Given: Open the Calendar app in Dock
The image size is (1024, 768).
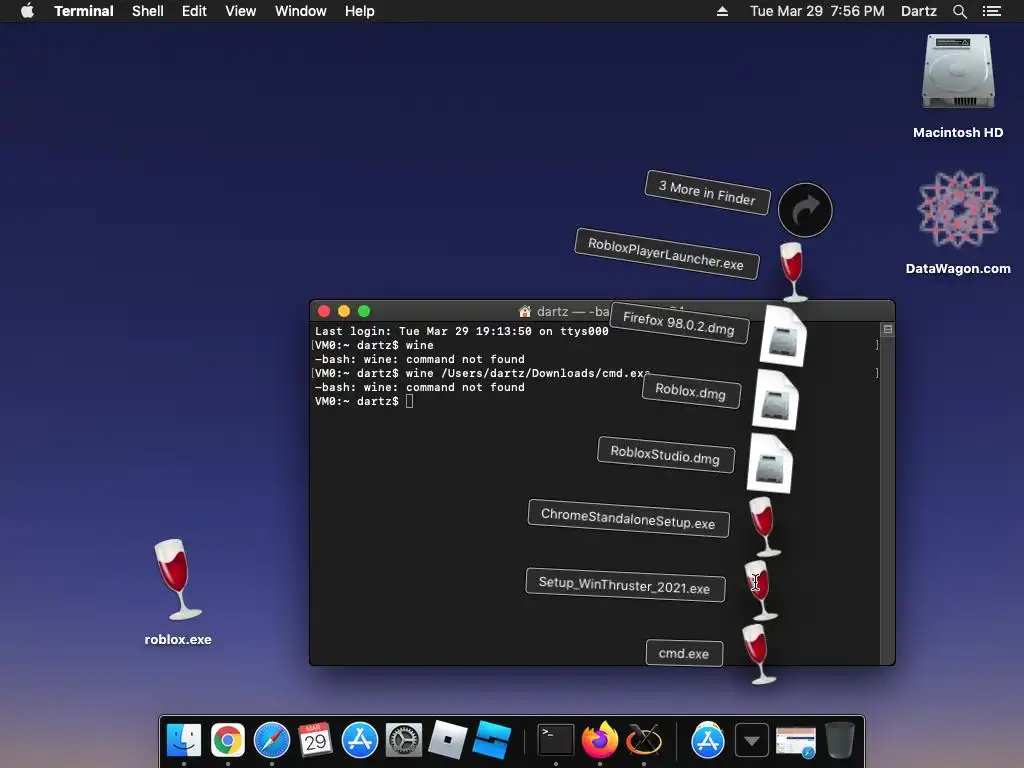Looking at the screenshot, I should pyautogui.click(x=315, y=741).
